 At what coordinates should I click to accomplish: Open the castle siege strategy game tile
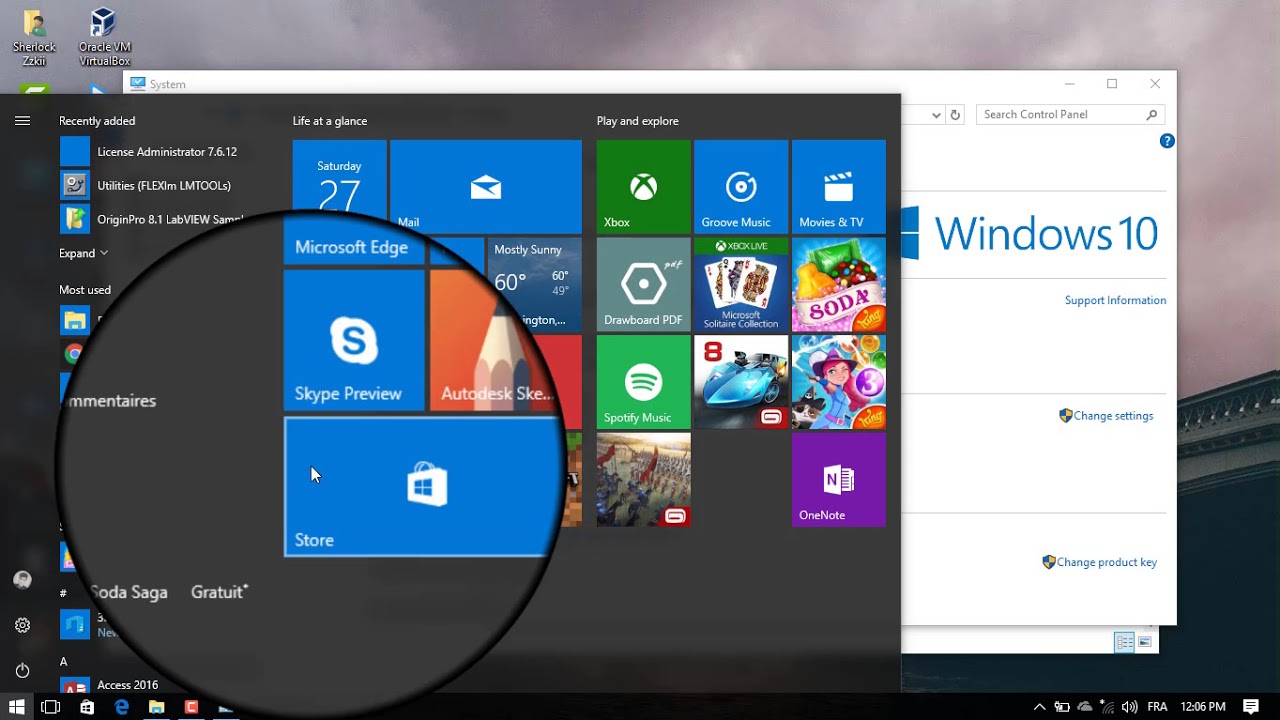pos(643,479)
